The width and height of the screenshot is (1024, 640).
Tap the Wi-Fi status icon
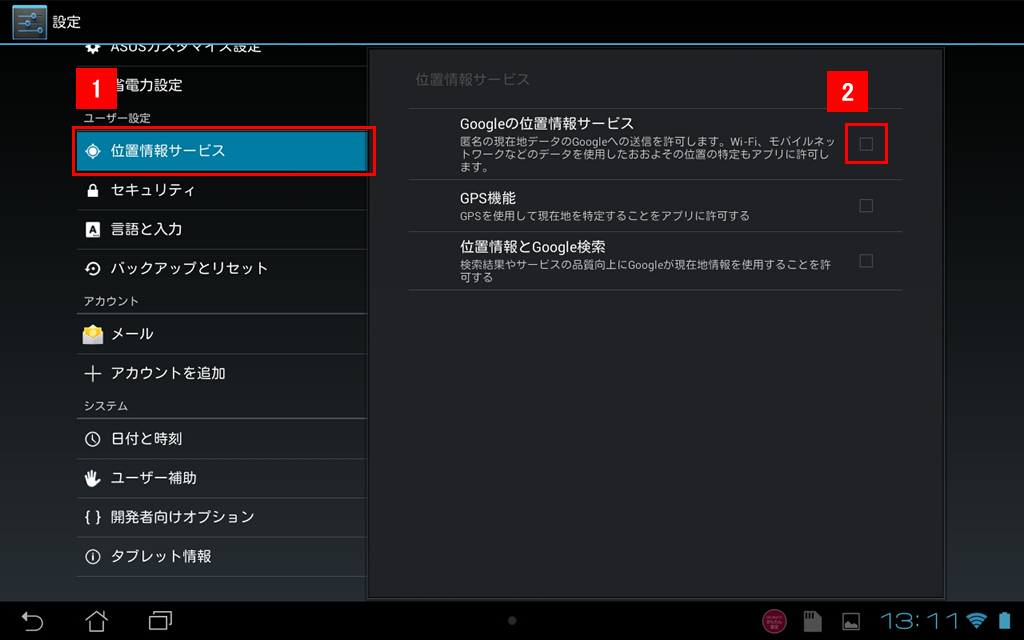click(977, 620)
